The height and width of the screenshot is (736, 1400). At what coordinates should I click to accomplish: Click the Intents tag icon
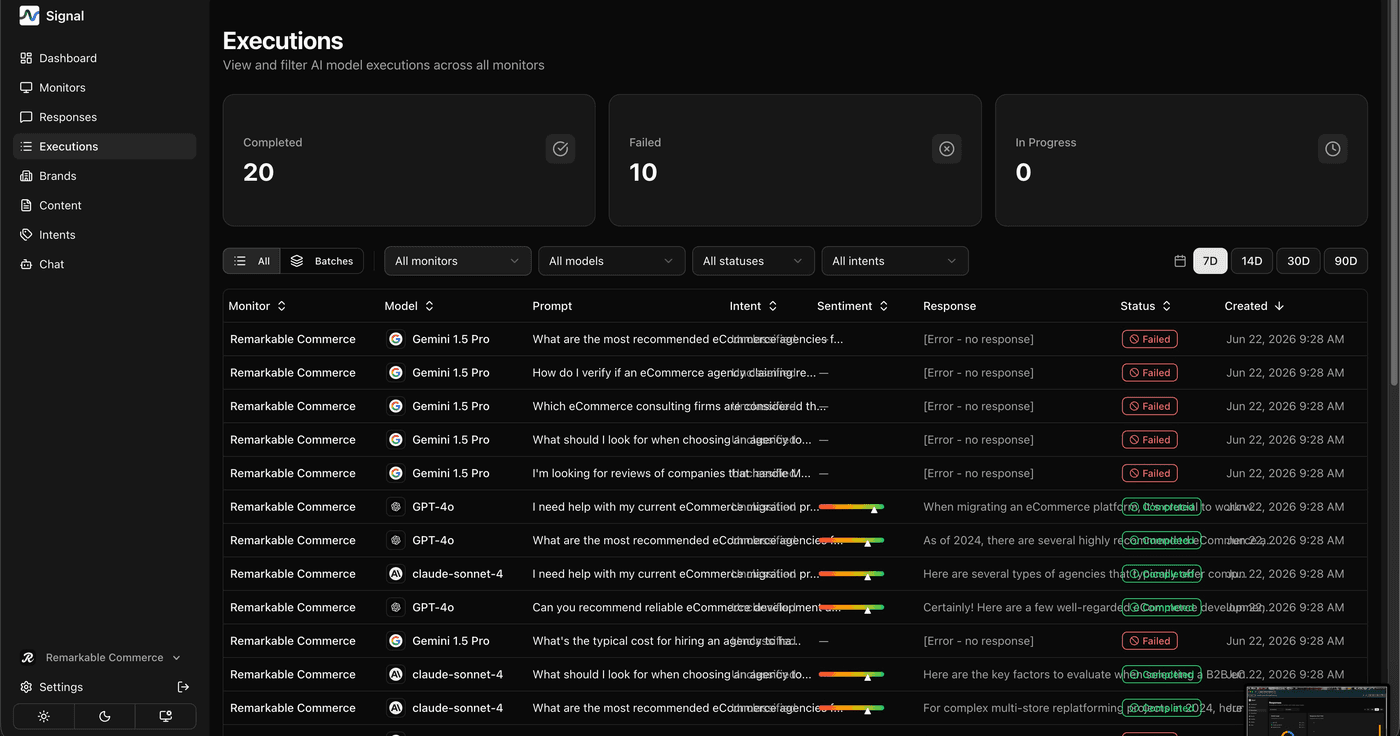coord(26,235)
